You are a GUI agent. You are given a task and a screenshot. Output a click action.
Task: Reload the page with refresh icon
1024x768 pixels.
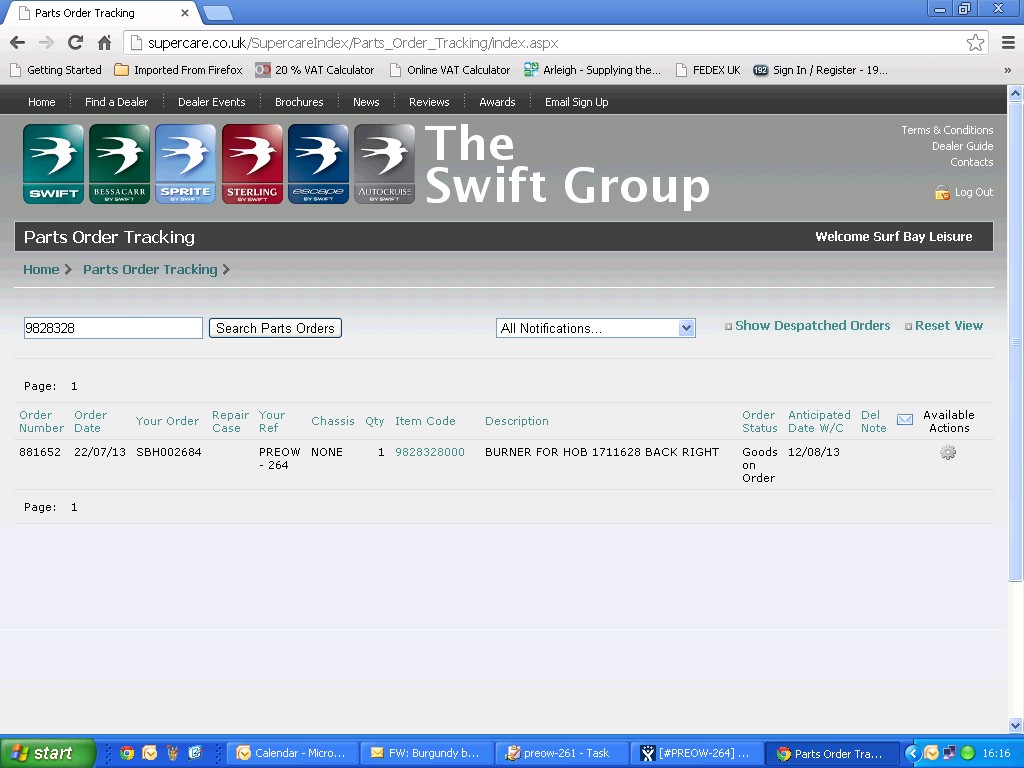[75, 43]
